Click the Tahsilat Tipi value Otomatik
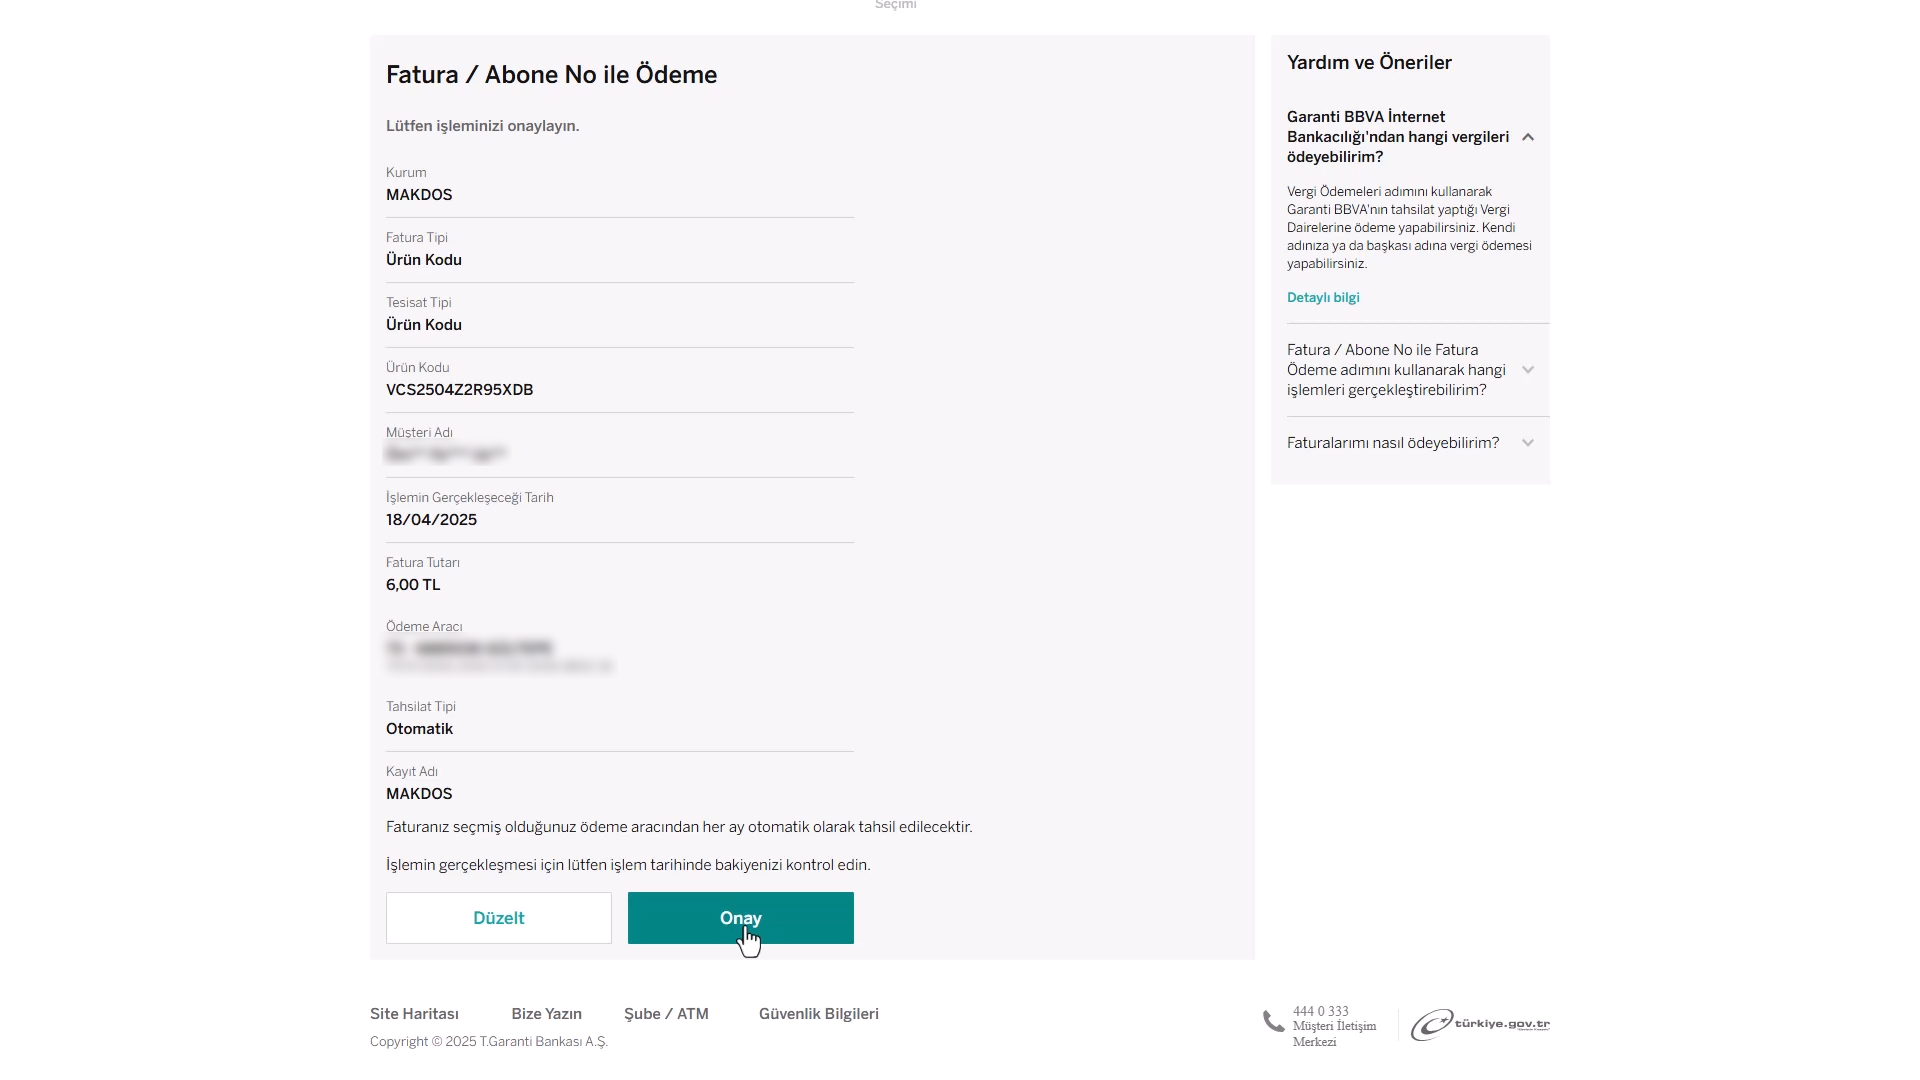 pos(419,729)
